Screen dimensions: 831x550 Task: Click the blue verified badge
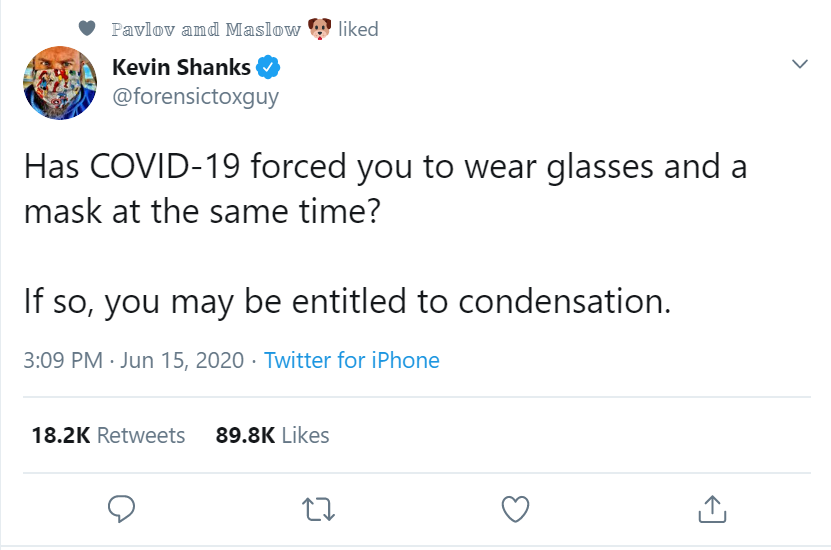click(x=268, y=69)
